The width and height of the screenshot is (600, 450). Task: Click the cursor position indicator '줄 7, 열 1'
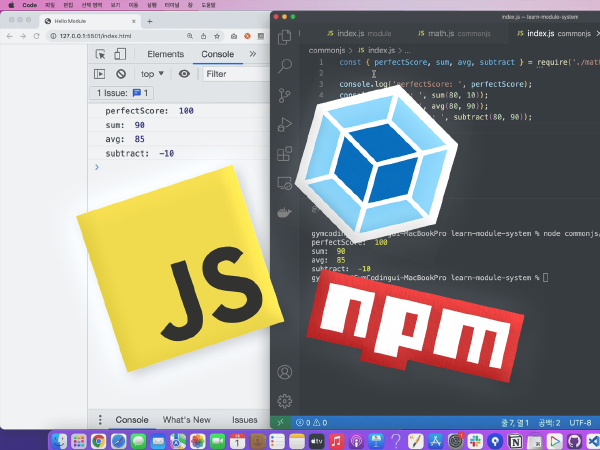click(x=515, y=423)
